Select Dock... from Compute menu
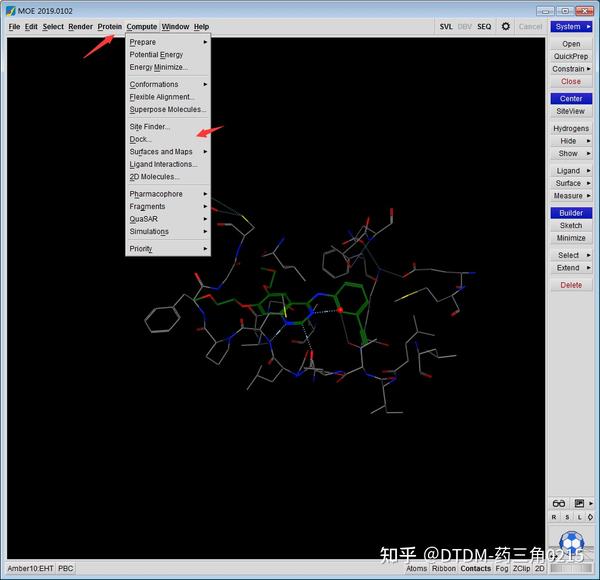 141,139
